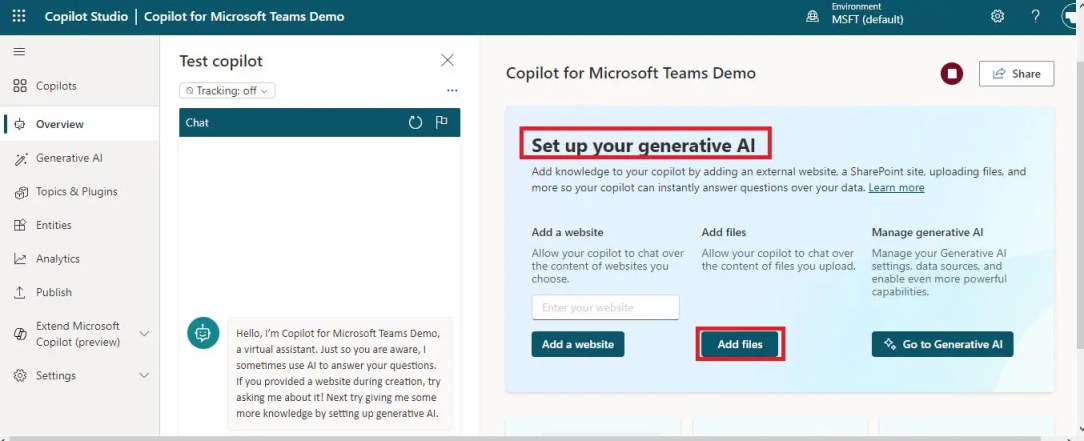
Task: Open Topics & Plugins in sidebar
Action: [x=77, y=191]
